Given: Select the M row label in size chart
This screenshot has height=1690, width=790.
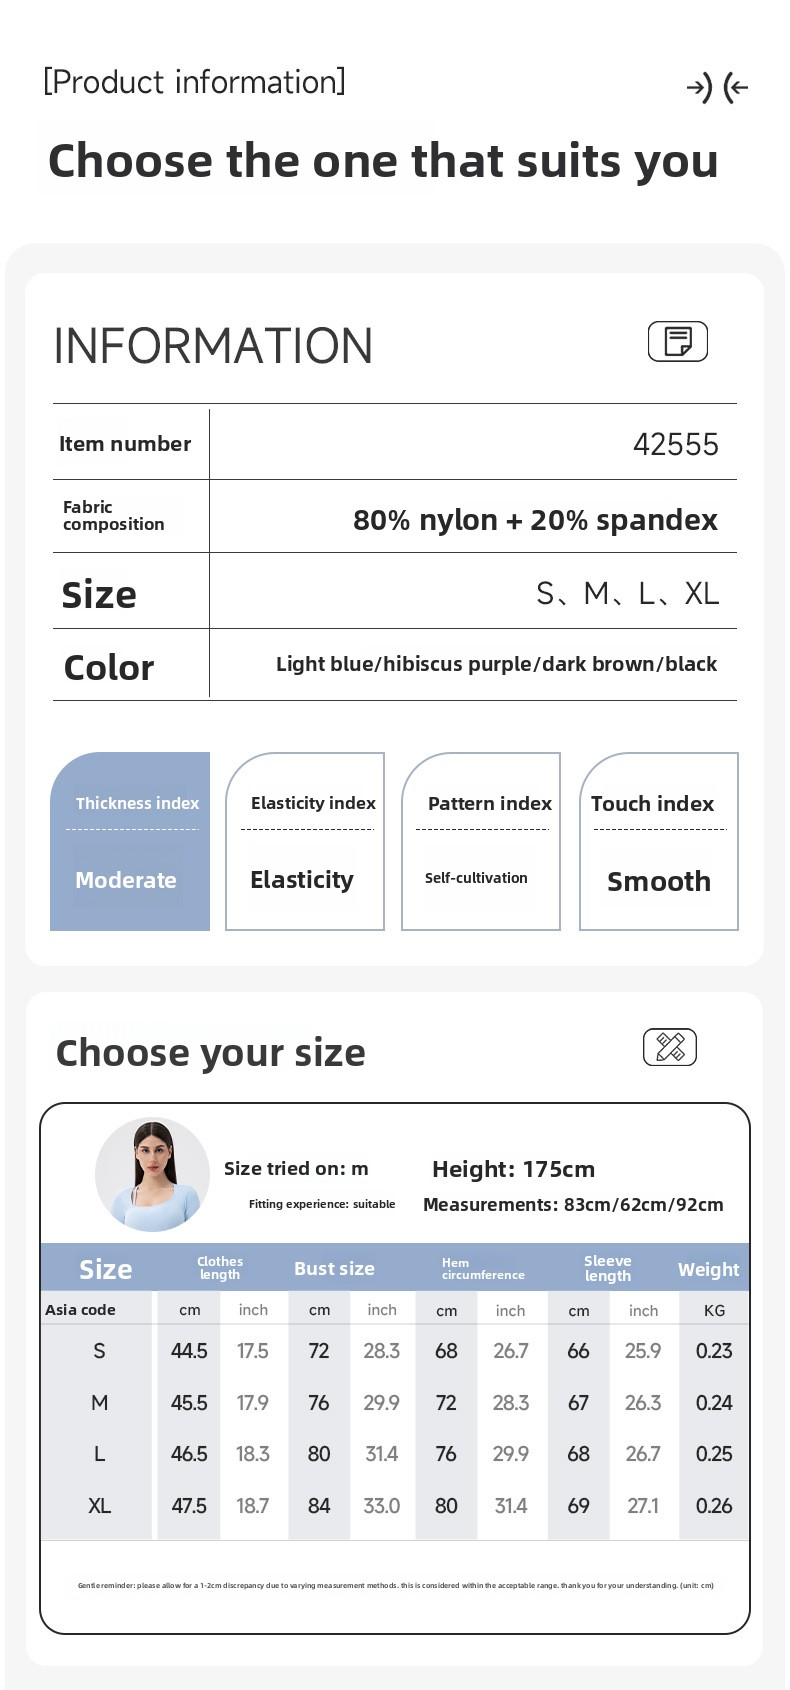Looking at the screenshot, I should point(99,1403).
